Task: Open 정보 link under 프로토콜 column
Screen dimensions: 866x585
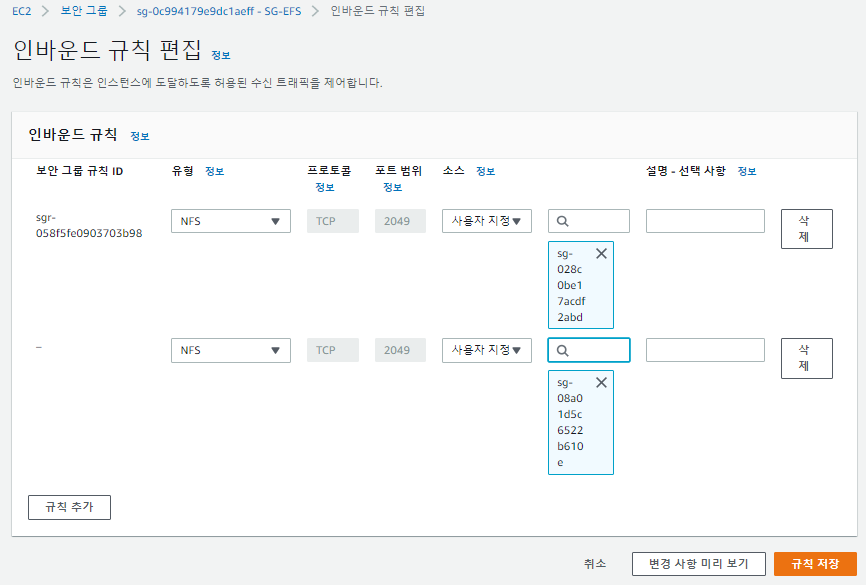Action: 325,187
